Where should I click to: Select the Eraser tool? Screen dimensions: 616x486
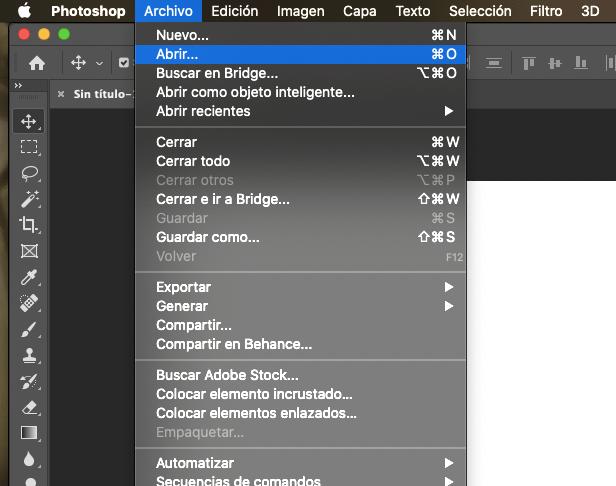pyautogui.click(x=29, y=407)
